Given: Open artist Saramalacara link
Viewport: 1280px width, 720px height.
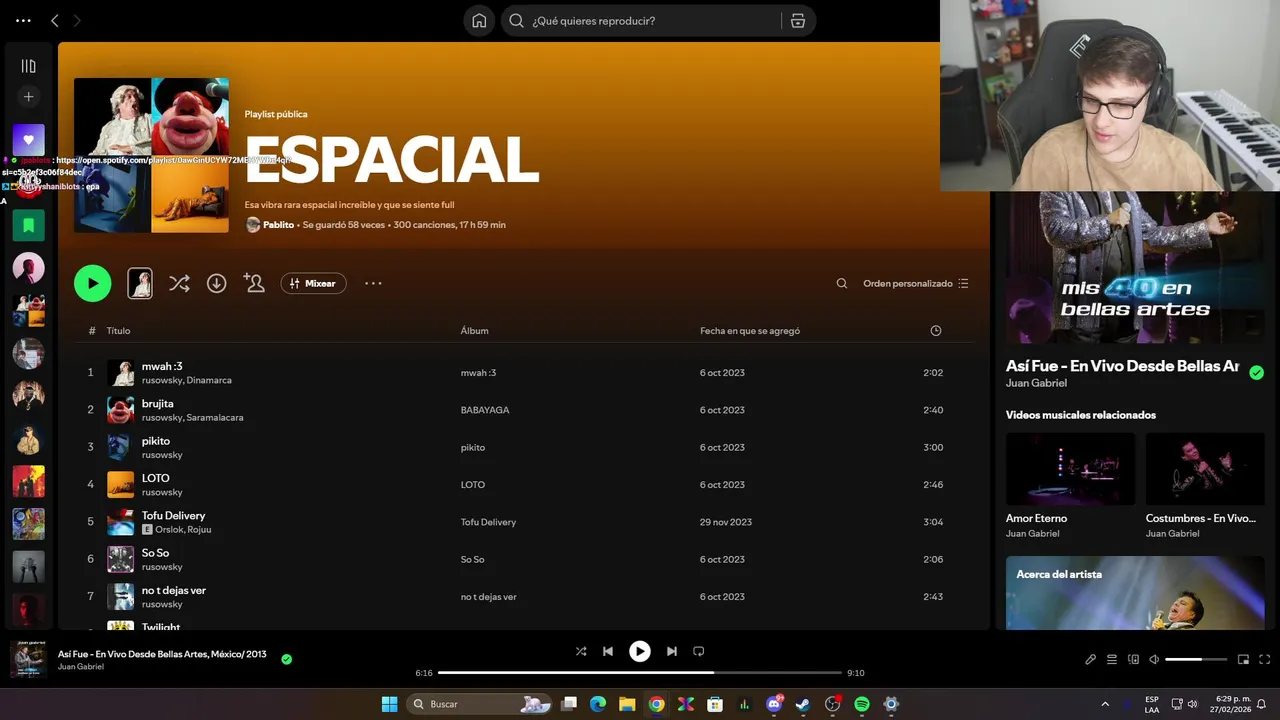Looking at the screenshot, I should 215,417.
